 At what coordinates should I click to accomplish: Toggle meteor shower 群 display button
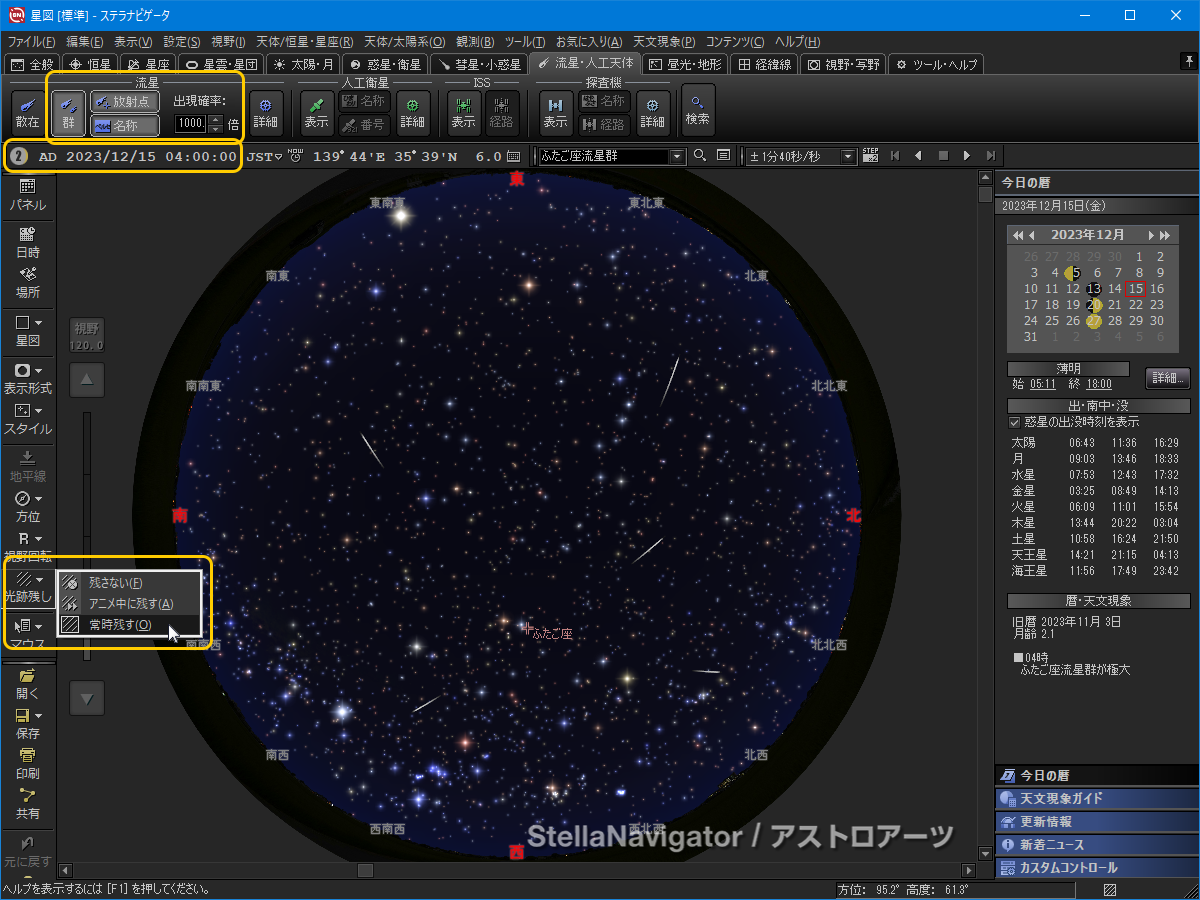pos(69,111)
